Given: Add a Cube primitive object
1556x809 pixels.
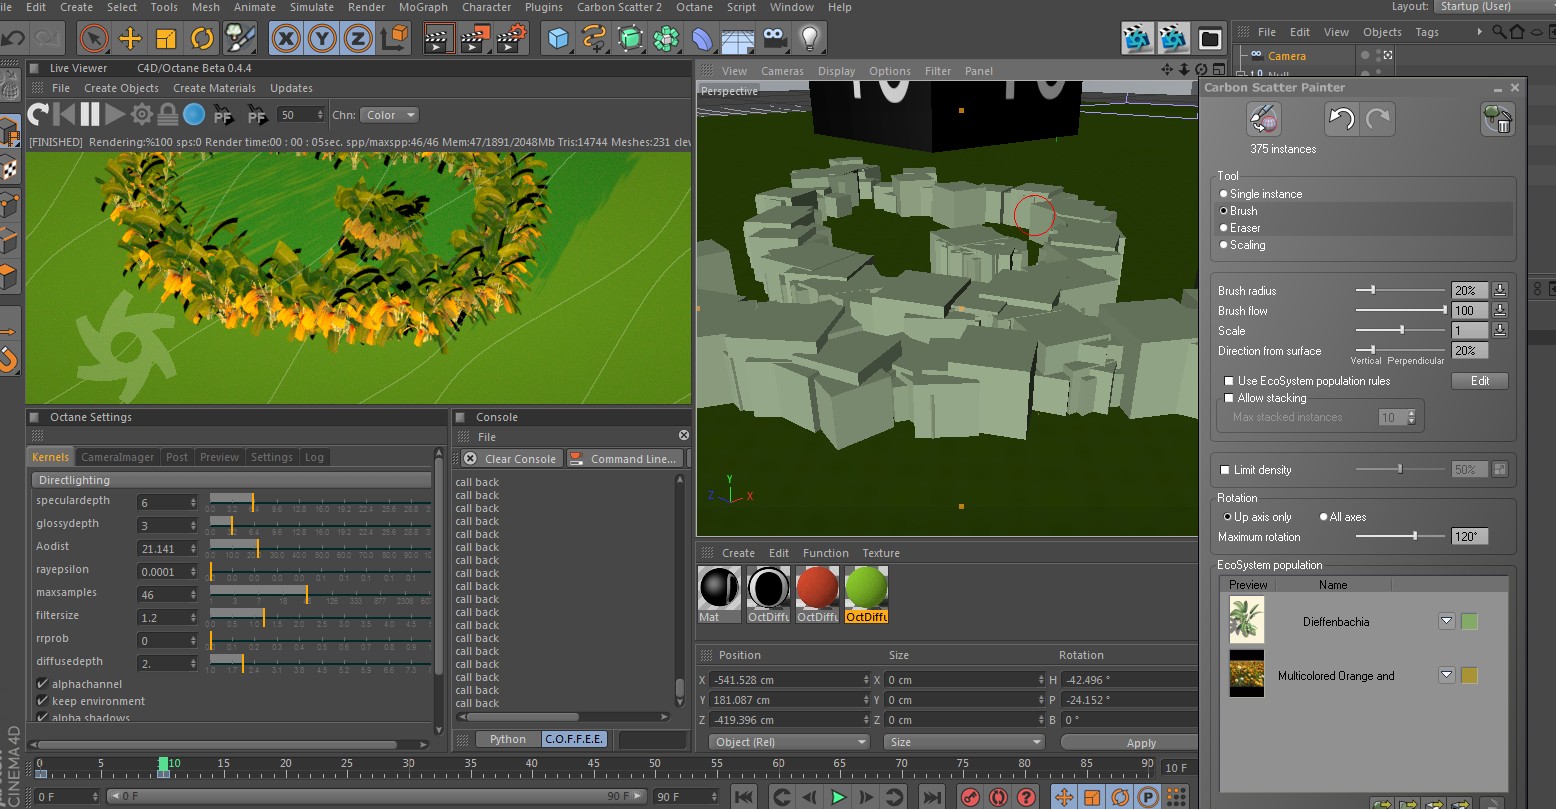Looking at the screenshot, I should [558, 39].
